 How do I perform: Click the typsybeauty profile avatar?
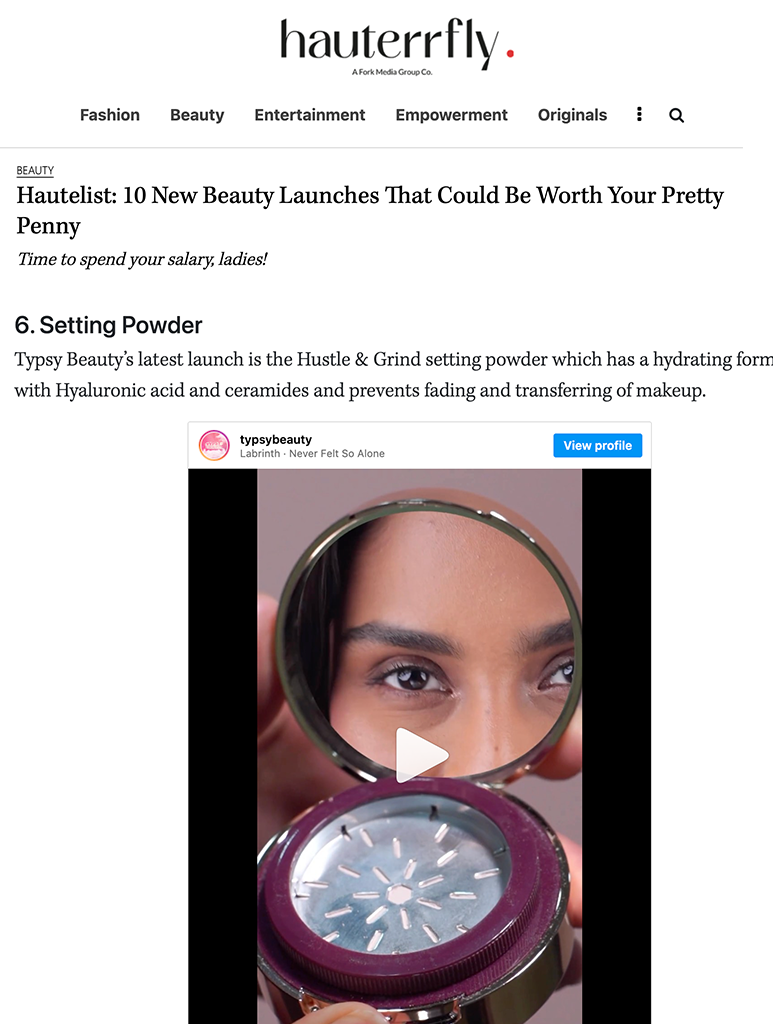(214, 445)
